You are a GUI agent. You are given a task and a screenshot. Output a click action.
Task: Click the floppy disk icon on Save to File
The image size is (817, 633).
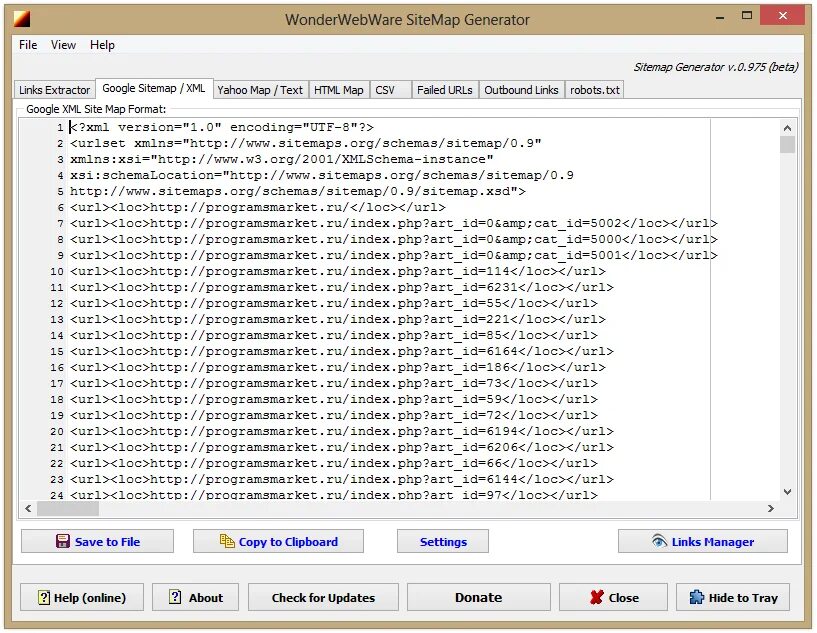tap(63, 541)
